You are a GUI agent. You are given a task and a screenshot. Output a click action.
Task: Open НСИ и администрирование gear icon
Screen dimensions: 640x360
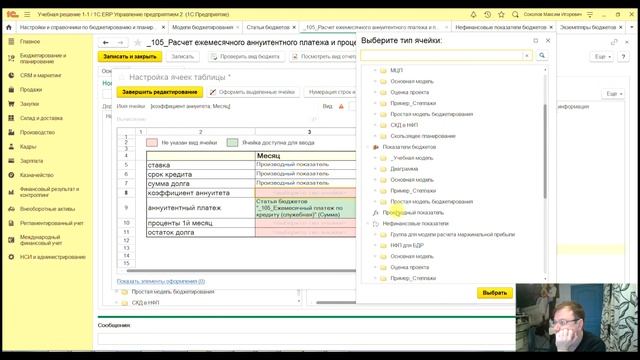coord(11,257)
